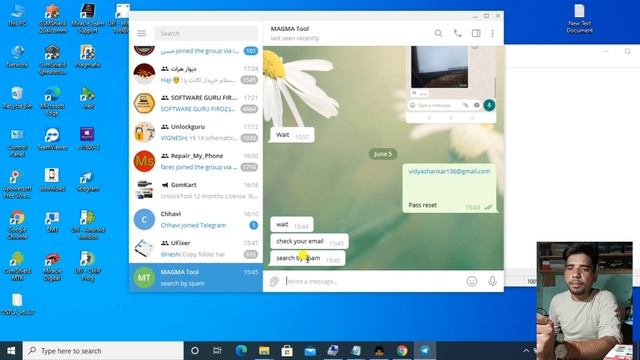This screenshot has width=640, height=360.
Task: Click the June 5 date badge
Action: click(x=382, y=154)
